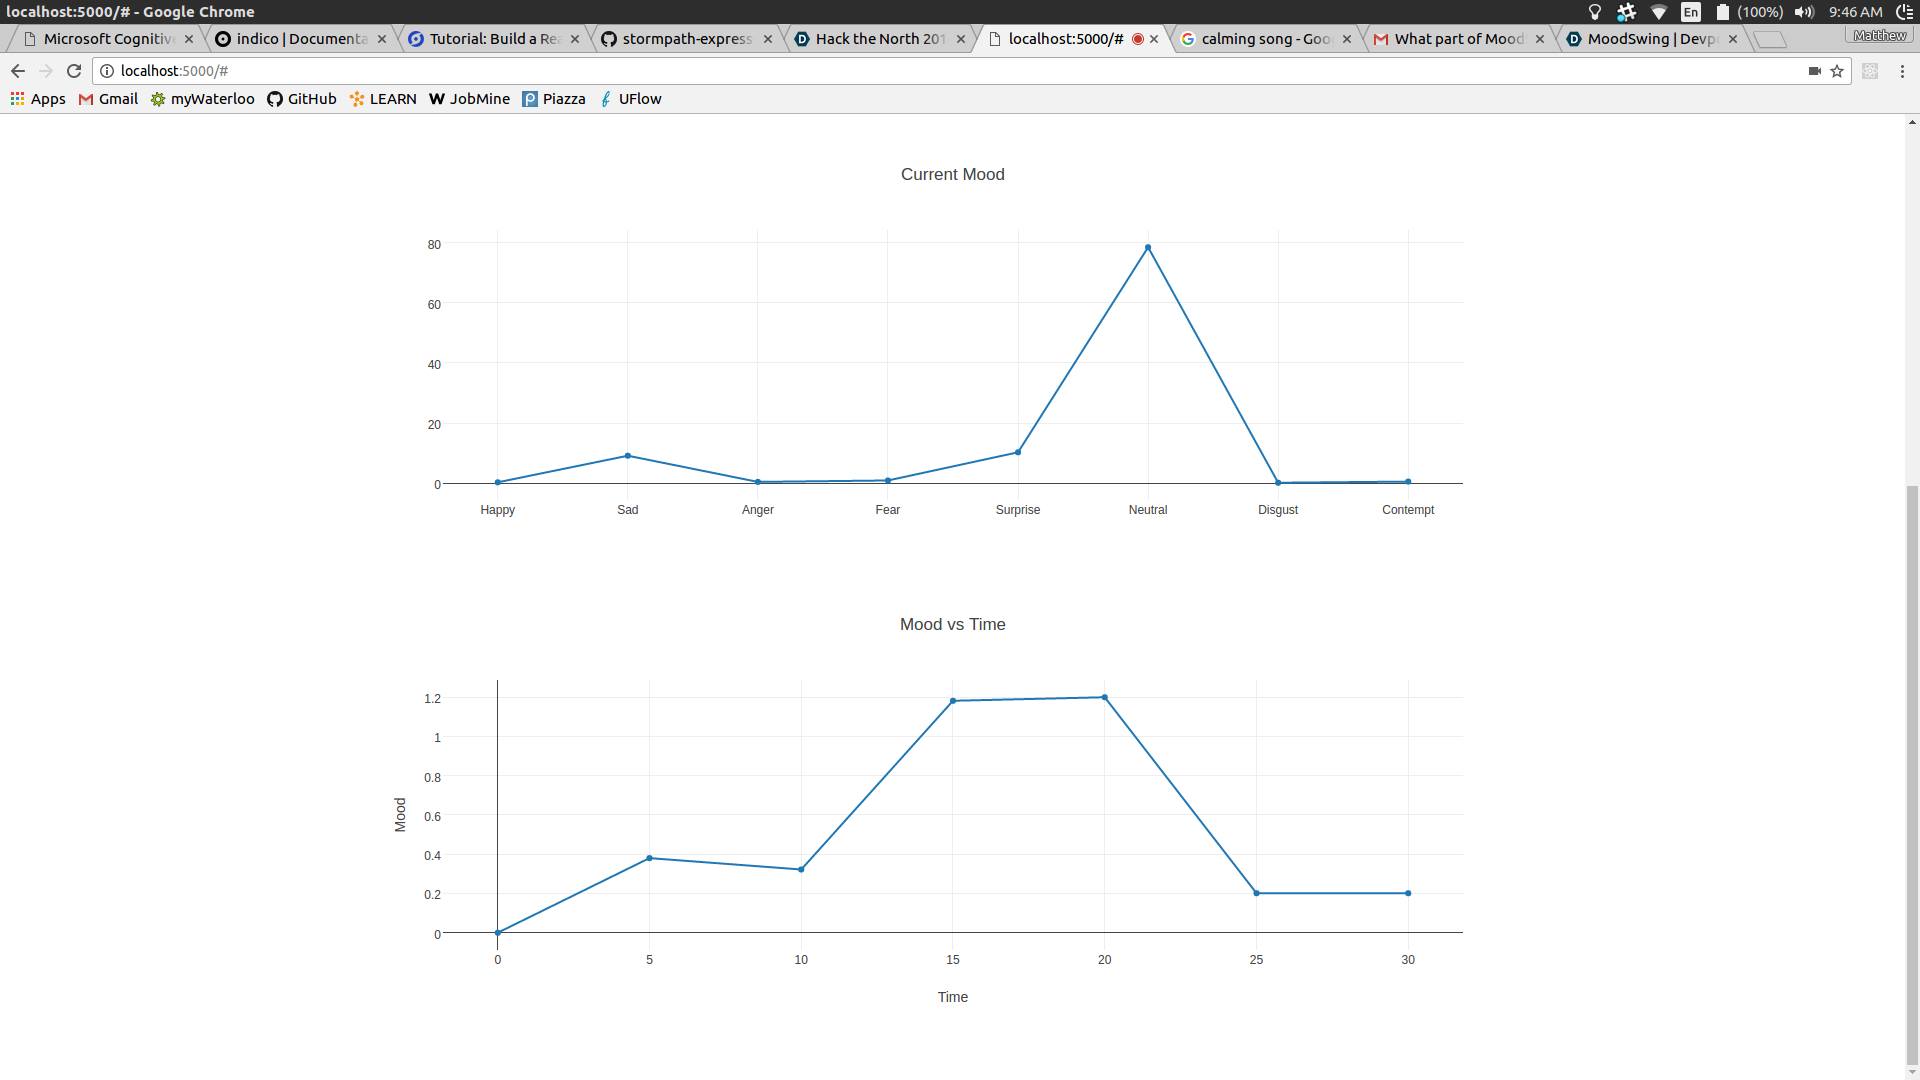Reload the localhost page
The height and width of the screenshot is (1080, 1920).
(x=73, y=71)
